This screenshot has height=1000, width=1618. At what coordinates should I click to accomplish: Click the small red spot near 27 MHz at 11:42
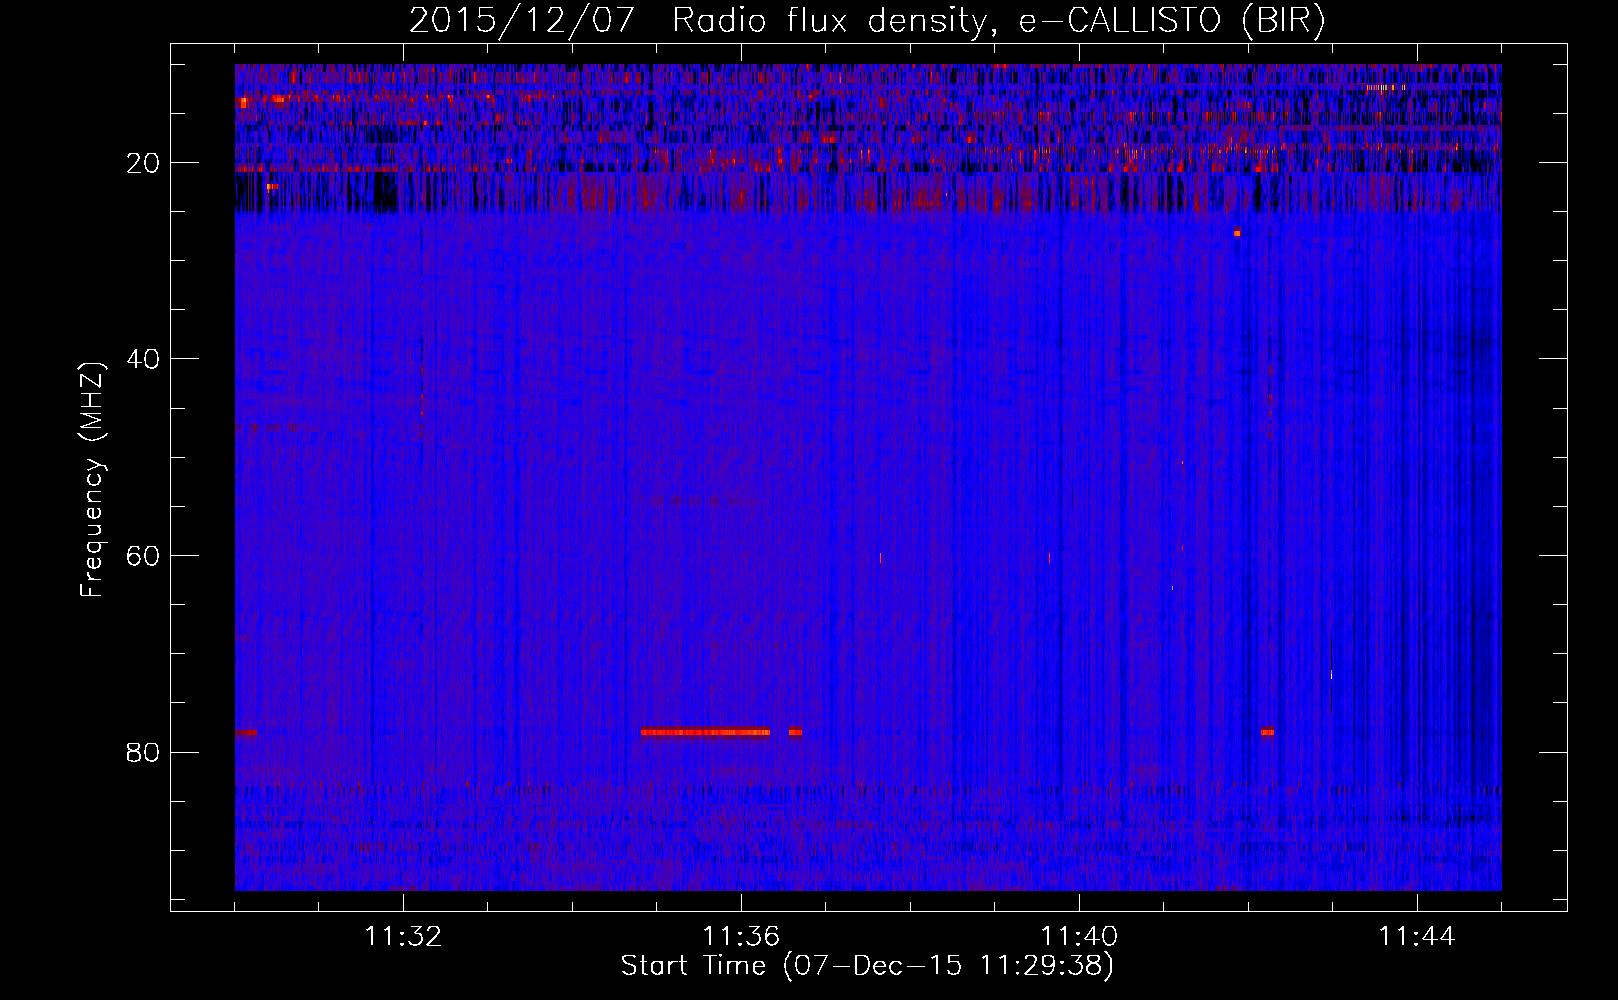[1237, 233]
